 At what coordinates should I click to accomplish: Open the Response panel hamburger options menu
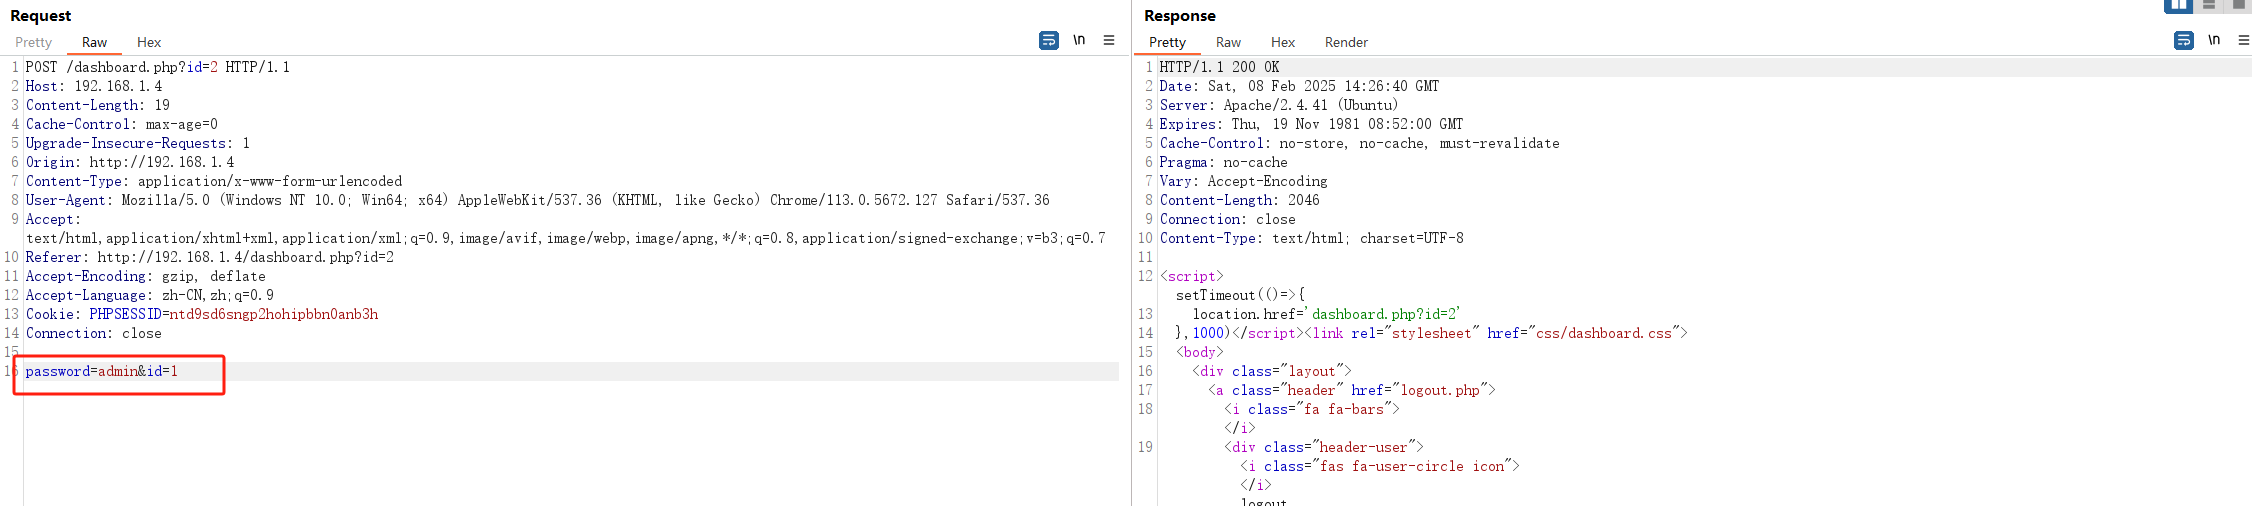point(2243,40)
